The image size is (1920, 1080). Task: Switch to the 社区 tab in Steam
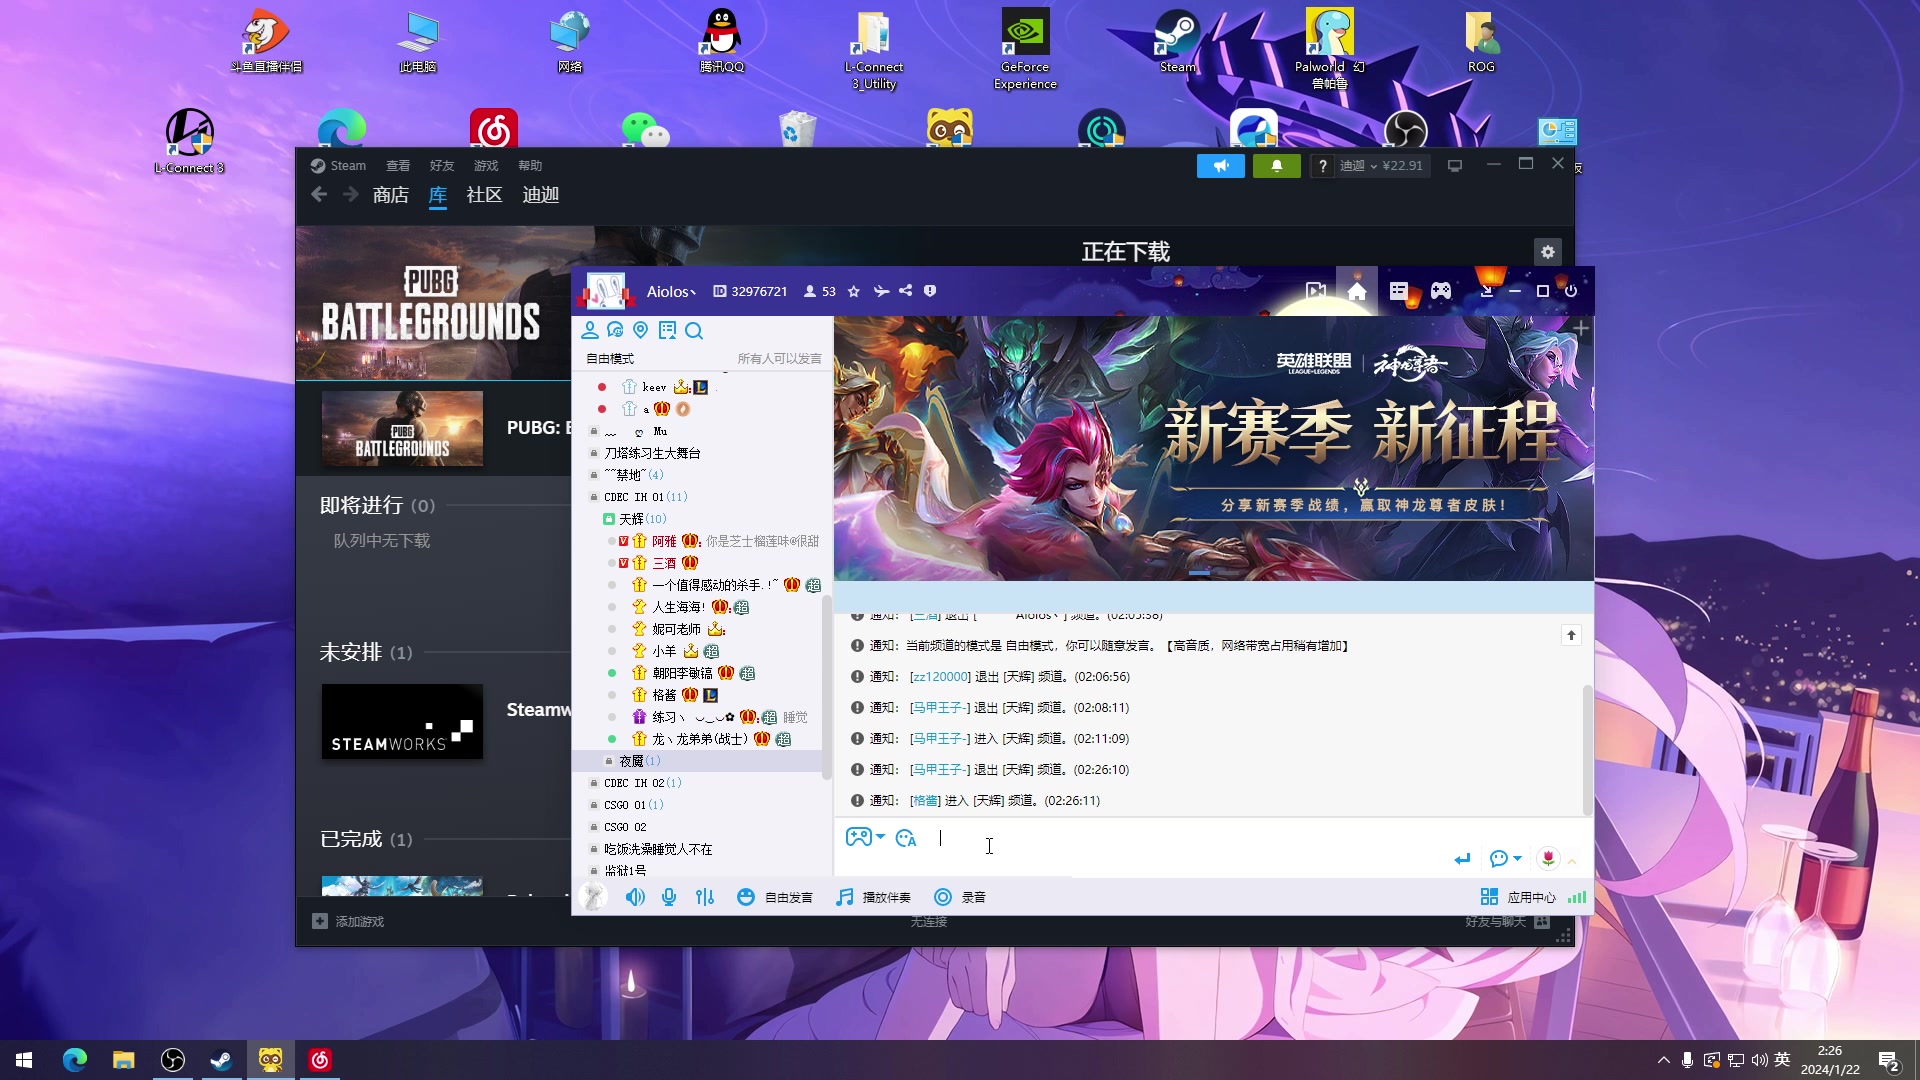click(483, 195)
